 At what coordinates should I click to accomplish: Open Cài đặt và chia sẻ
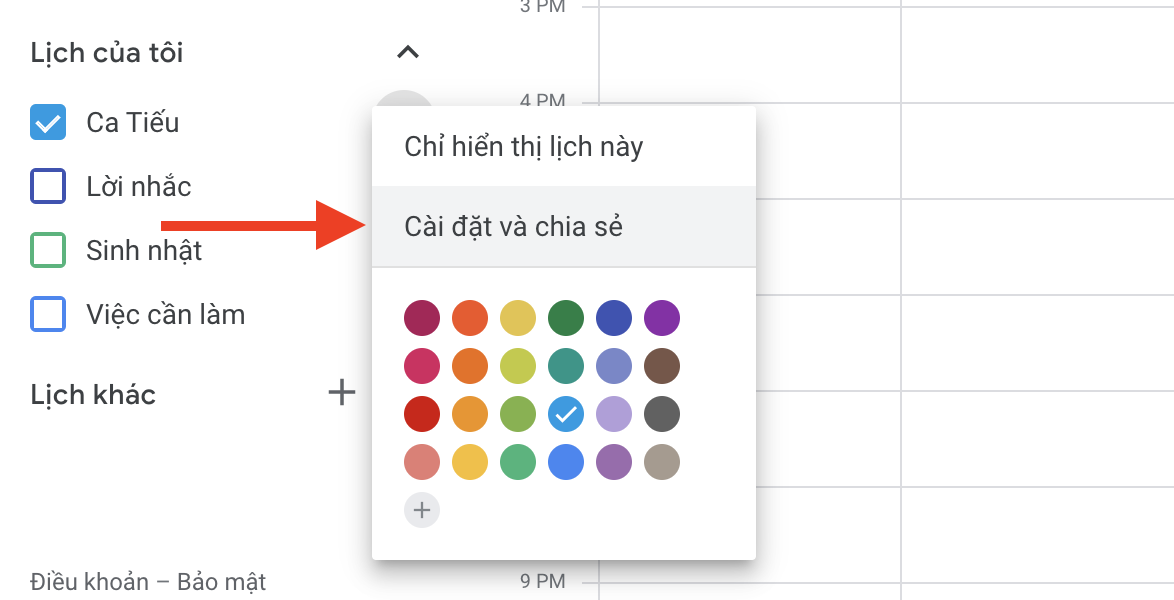point(513,227)
